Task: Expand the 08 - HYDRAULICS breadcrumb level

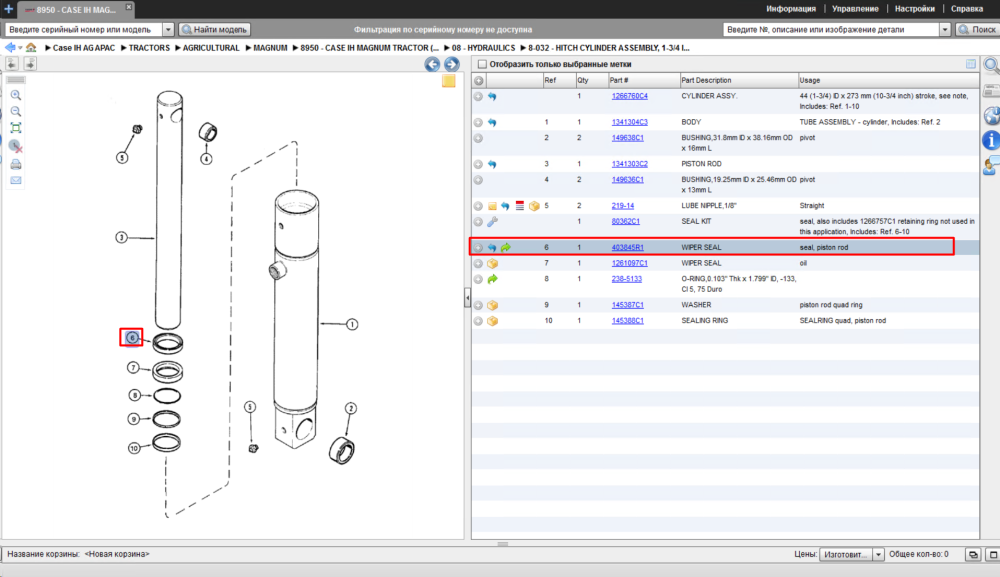Action: [447, 48]
